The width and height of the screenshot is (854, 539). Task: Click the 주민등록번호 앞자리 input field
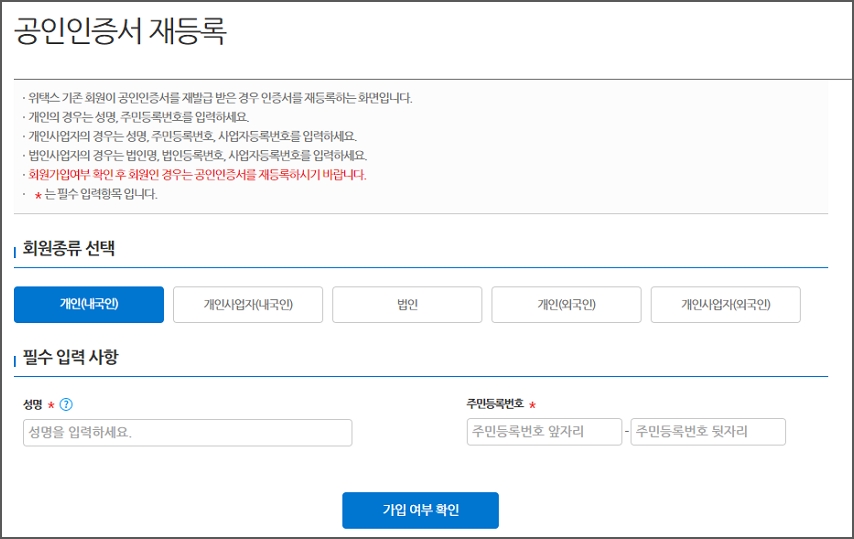[x=544, y=432]
